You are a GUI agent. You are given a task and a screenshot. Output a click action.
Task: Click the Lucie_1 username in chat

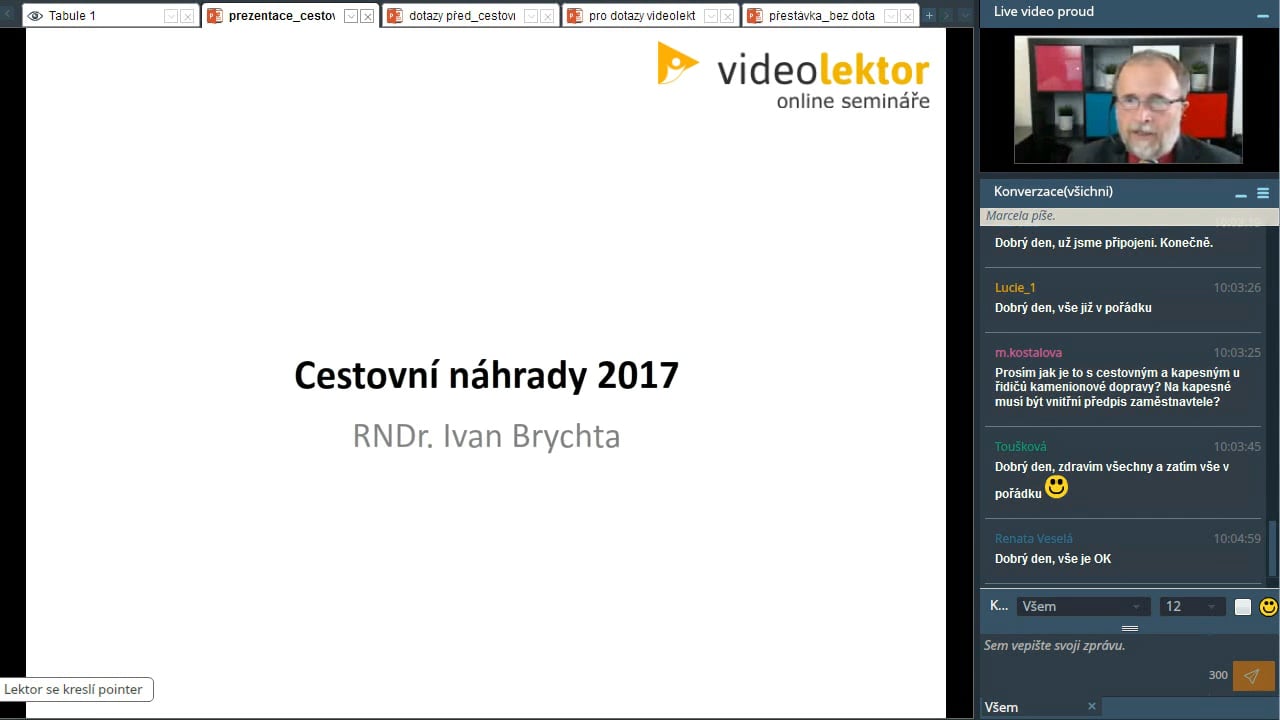pyautogui.click(x=1015, y=288)
